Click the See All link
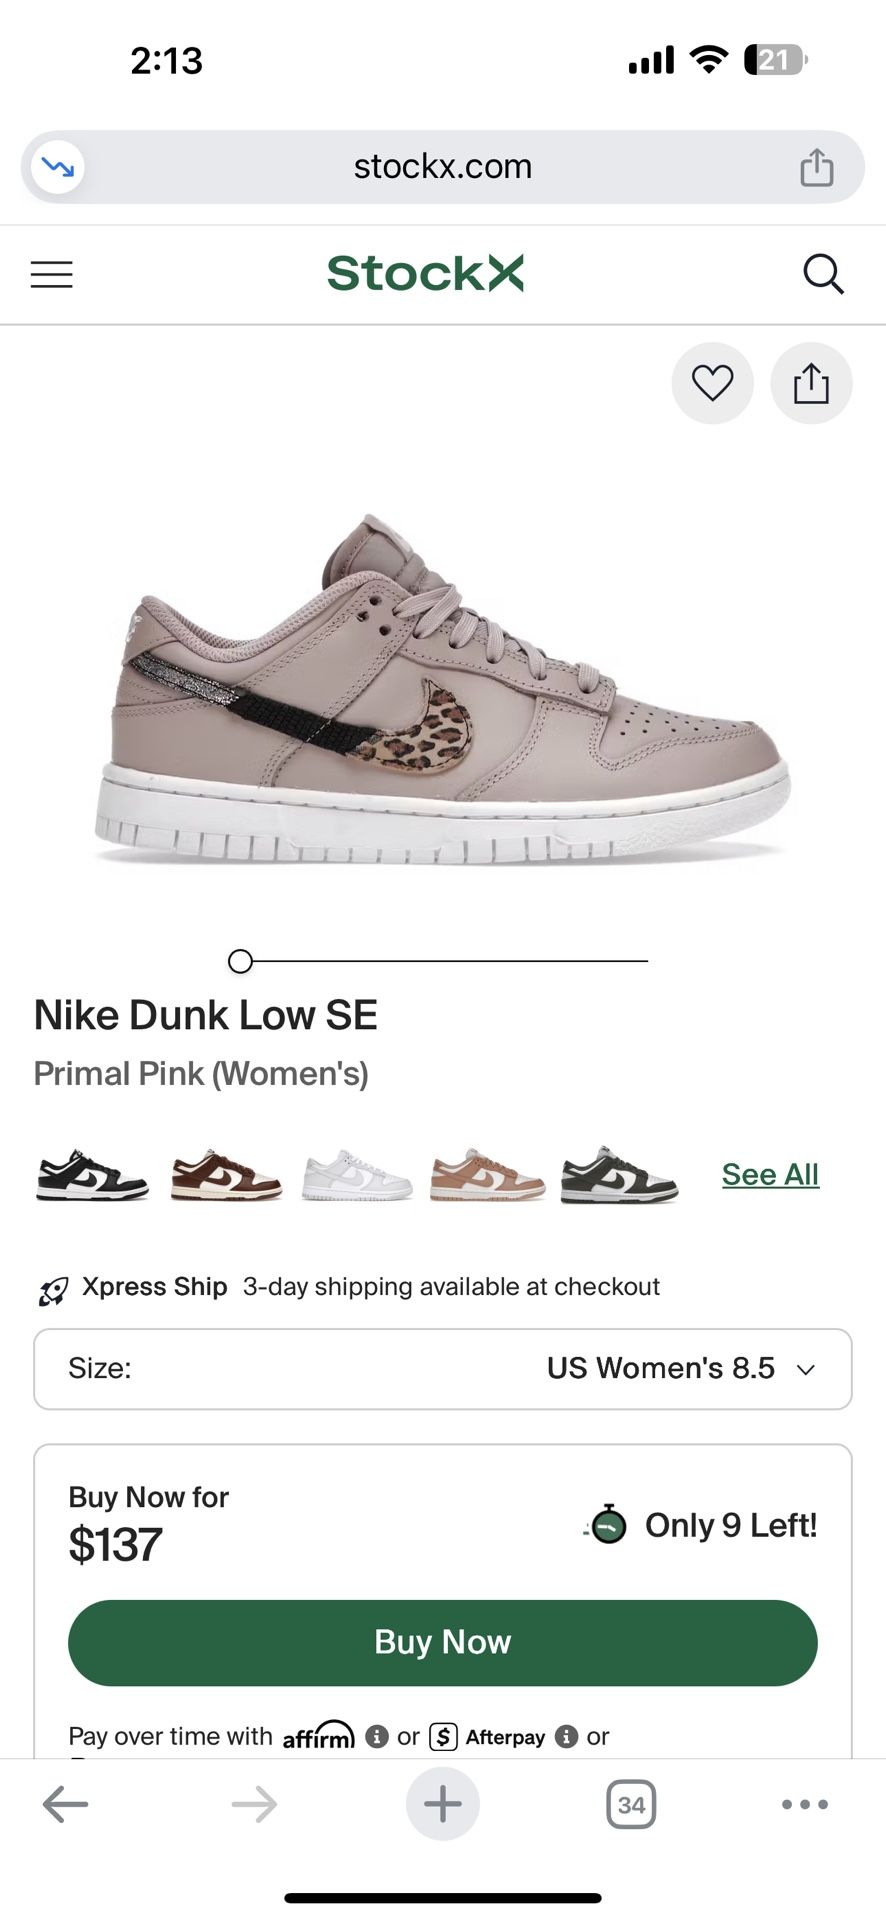This screenshot has height=1920, width=886. tap(770, 1174)
